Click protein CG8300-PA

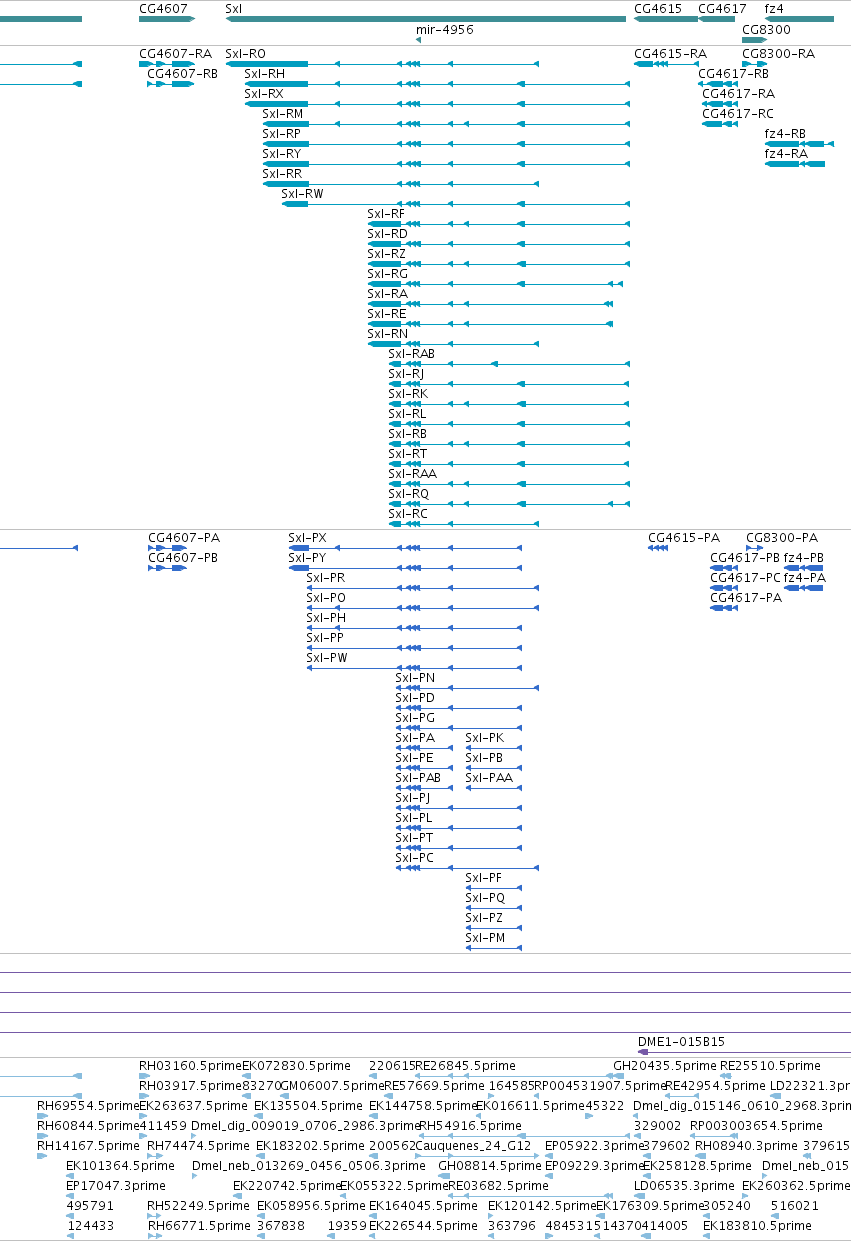pyautogui.click(x=782, y=537)
